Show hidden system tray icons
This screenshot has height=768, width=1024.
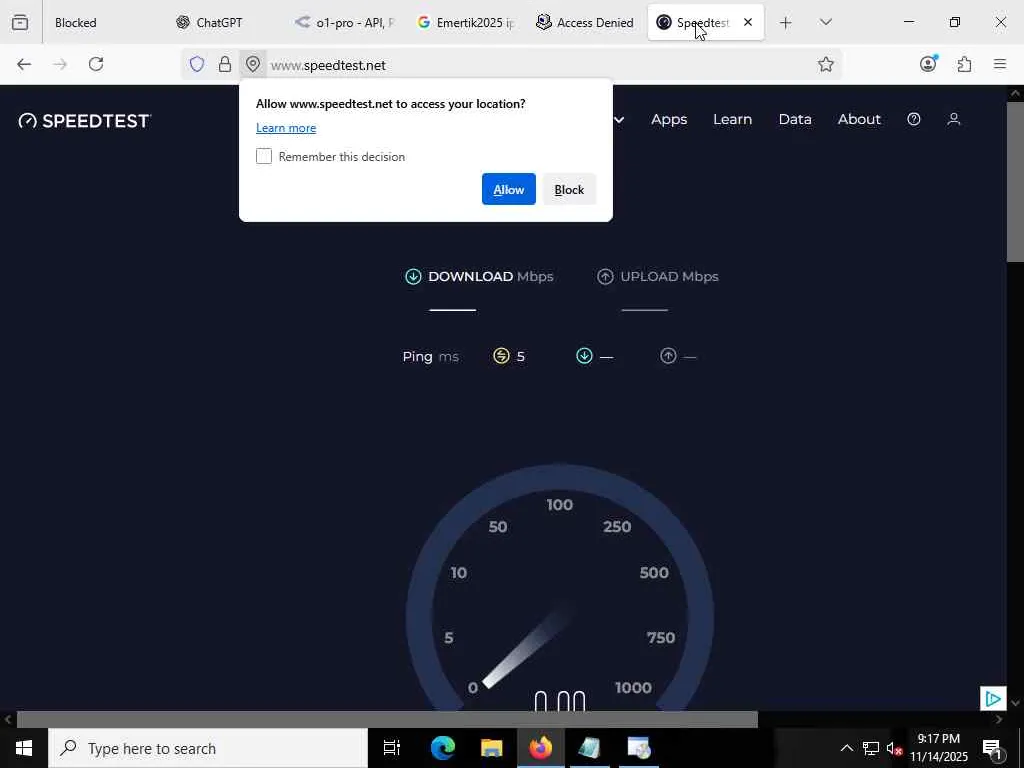pyautogui.click(x=846, y=748)
